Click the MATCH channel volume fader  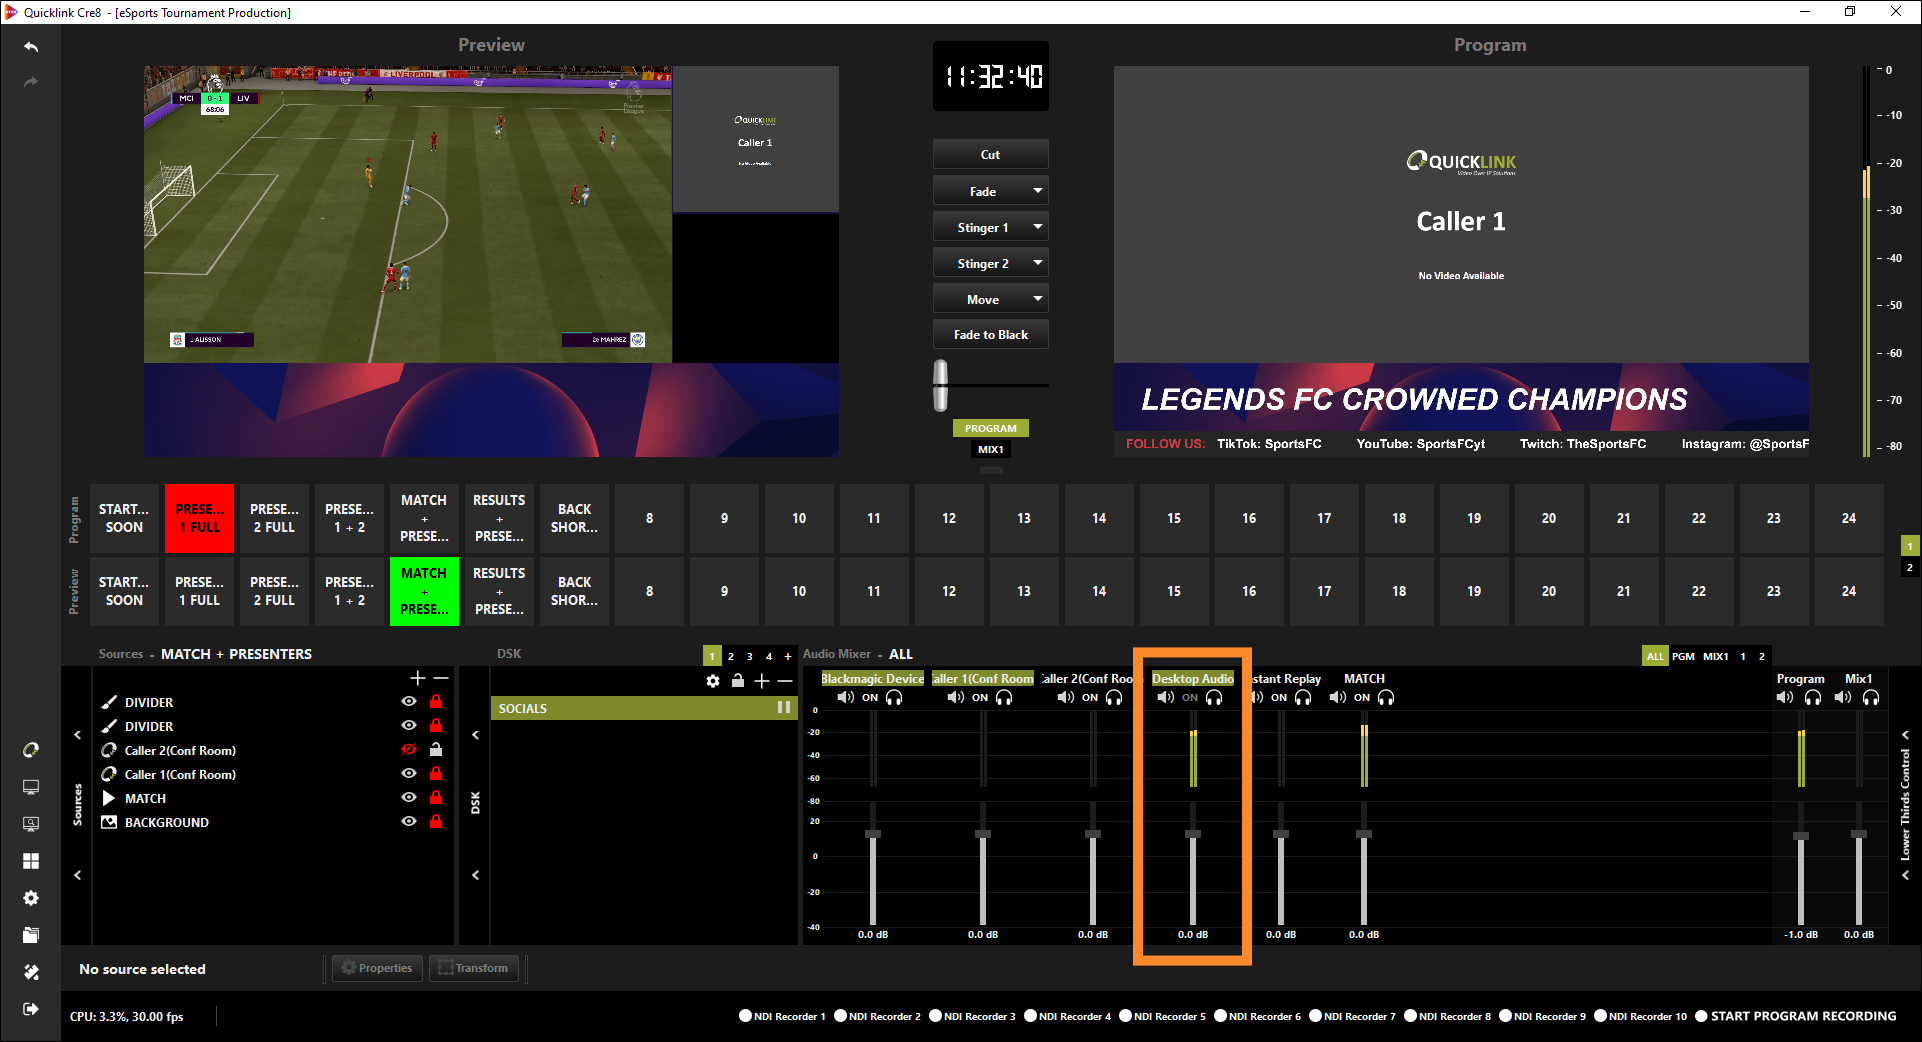pos(1363,834)
